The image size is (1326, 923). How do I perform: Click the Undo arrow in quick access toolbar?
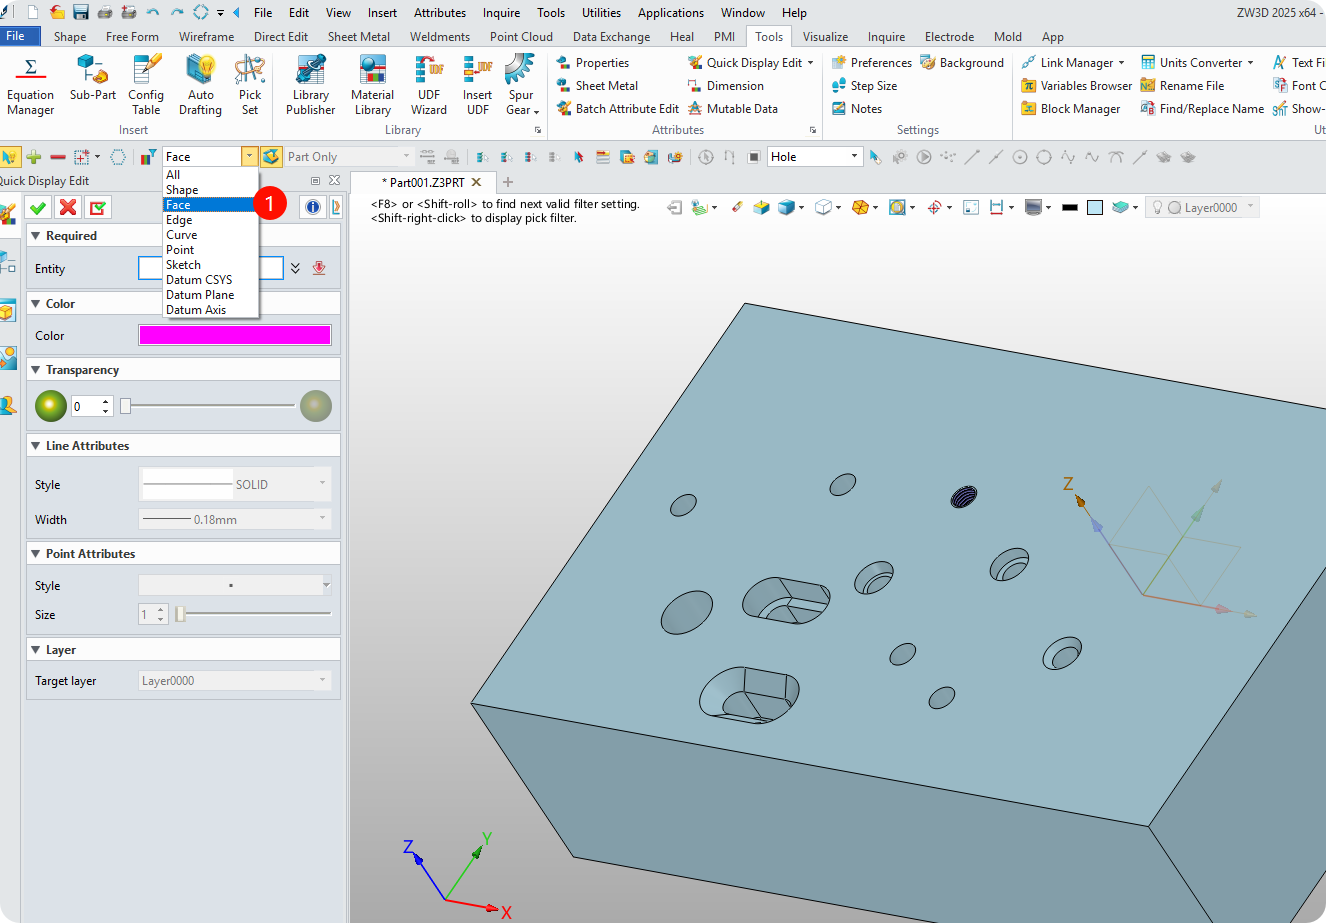tap(152, 13)
